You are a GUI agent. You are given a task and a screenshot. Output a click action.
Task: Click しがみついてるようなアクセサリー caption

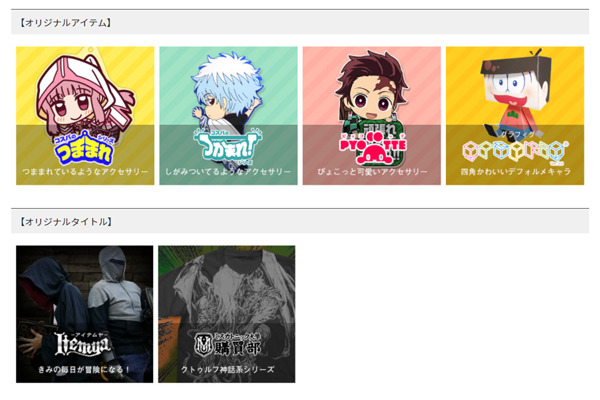click(228, 171)
